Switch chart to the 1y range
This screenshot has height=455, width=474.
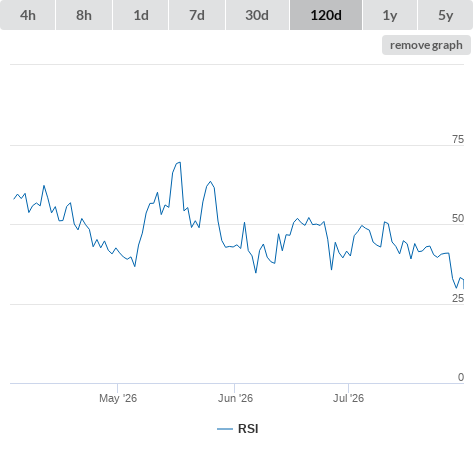(390, 15)
